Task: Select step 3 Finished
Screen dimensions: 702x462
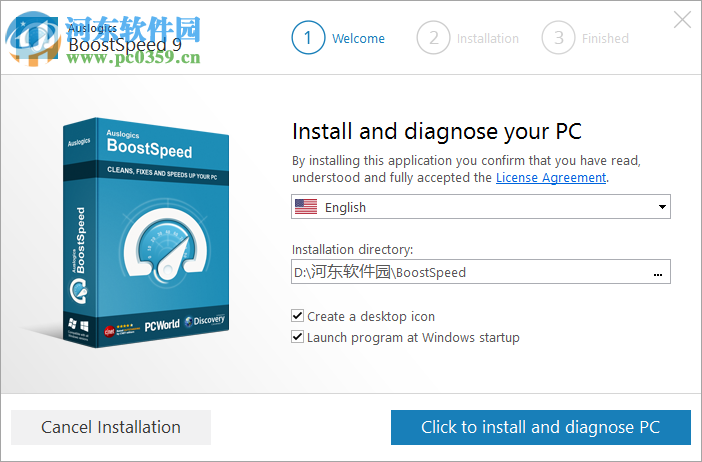Action: point(586,38)
